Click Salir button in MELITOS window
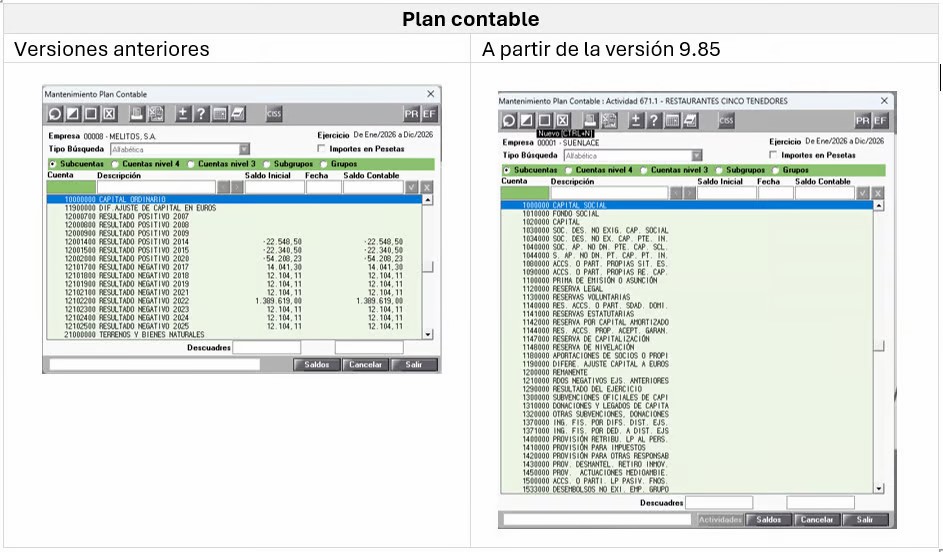 click(414, 364)
